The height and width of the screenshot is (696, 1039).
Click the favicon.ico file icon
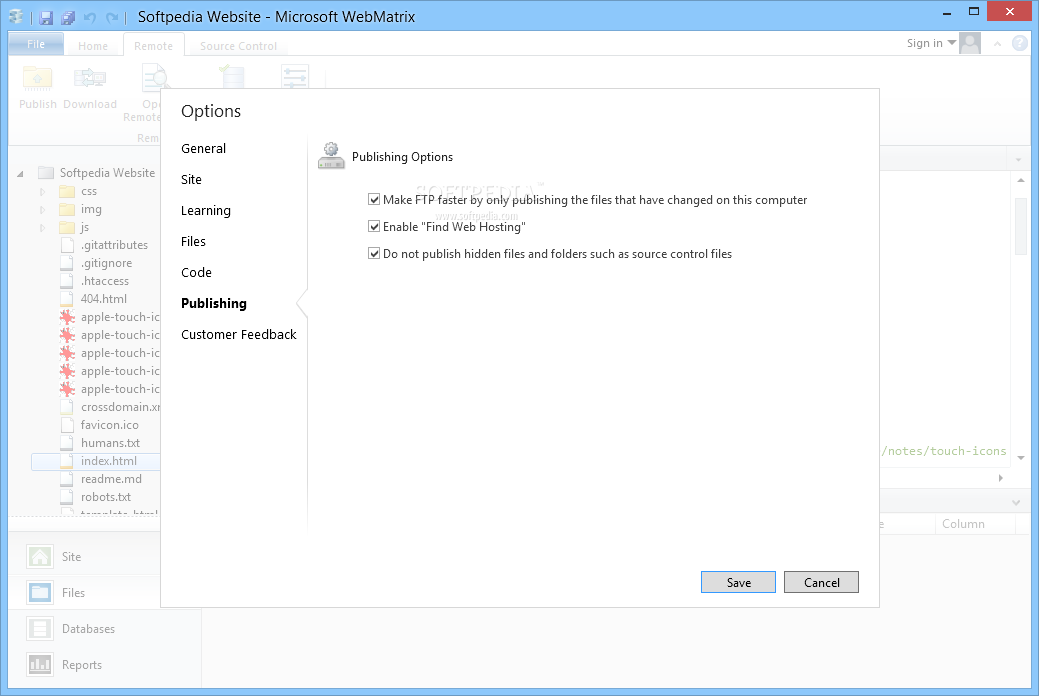[x=67, y=425]
